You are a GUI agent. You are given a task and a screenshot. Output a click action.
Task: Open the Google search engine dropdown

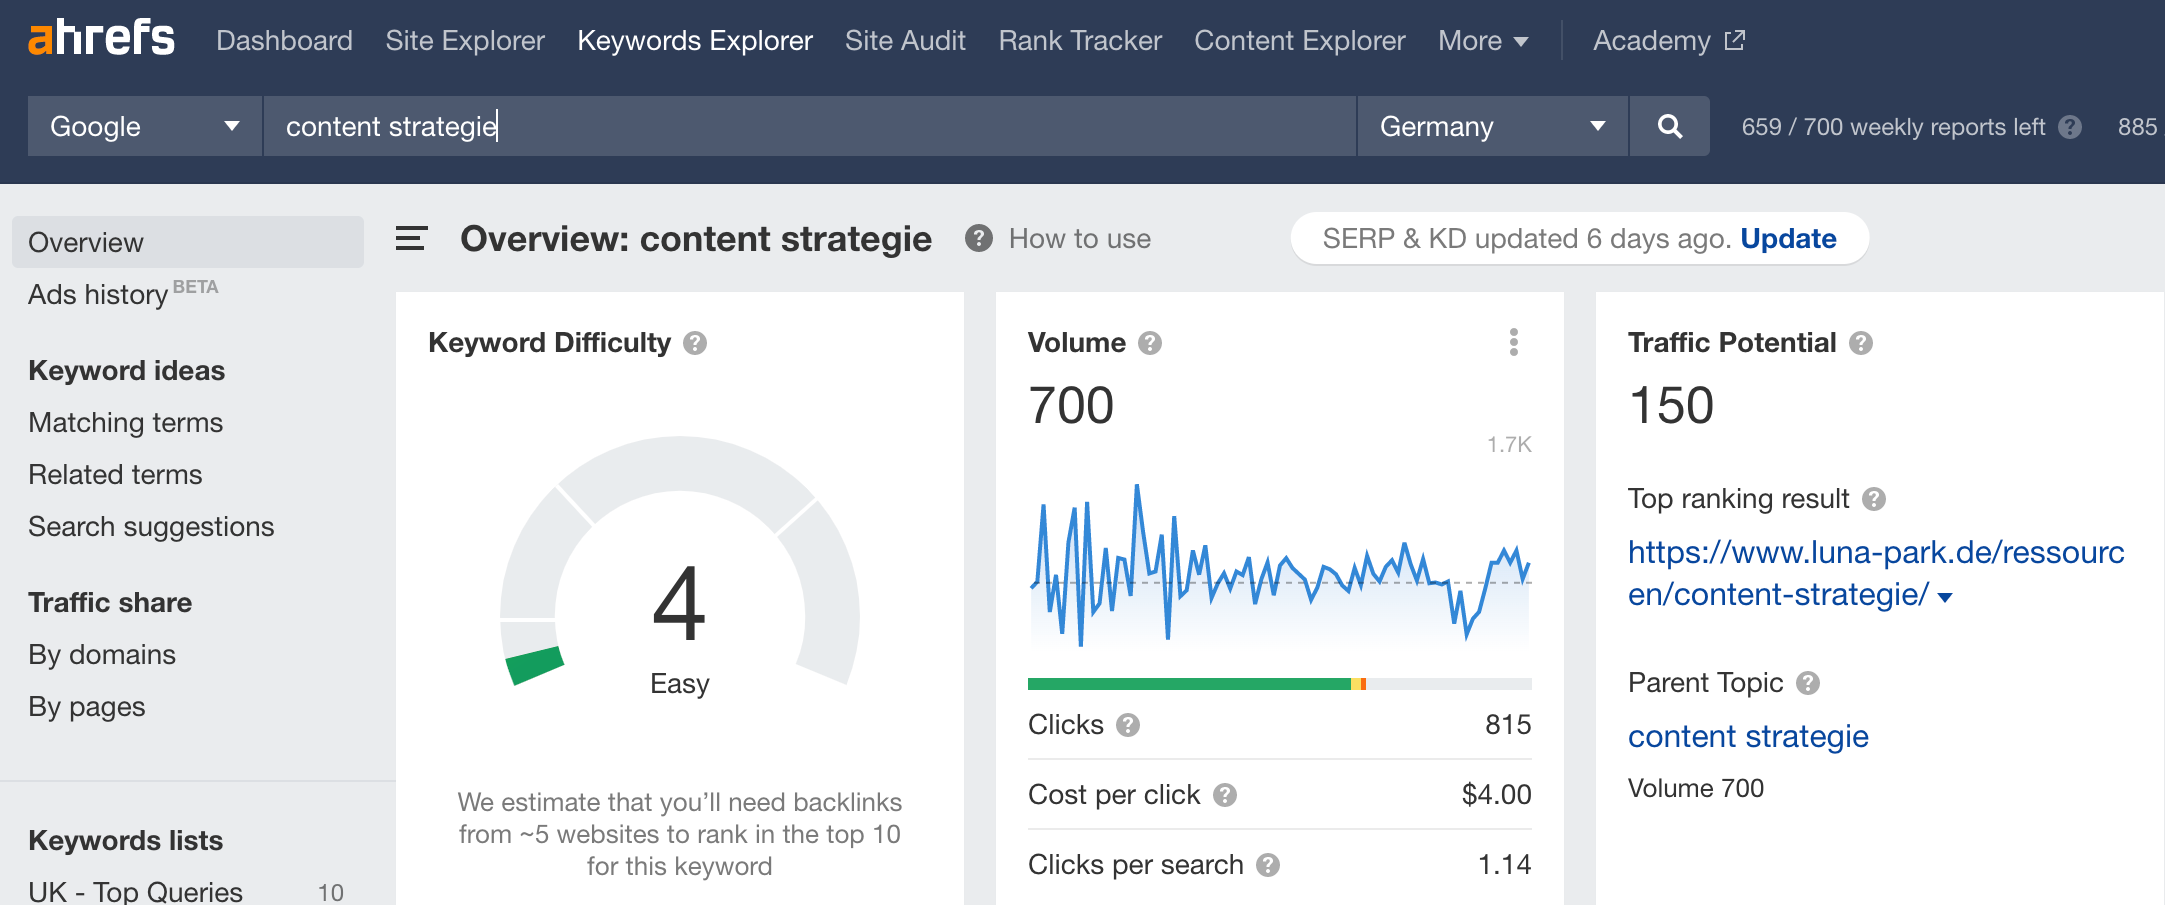coord(145,126)
